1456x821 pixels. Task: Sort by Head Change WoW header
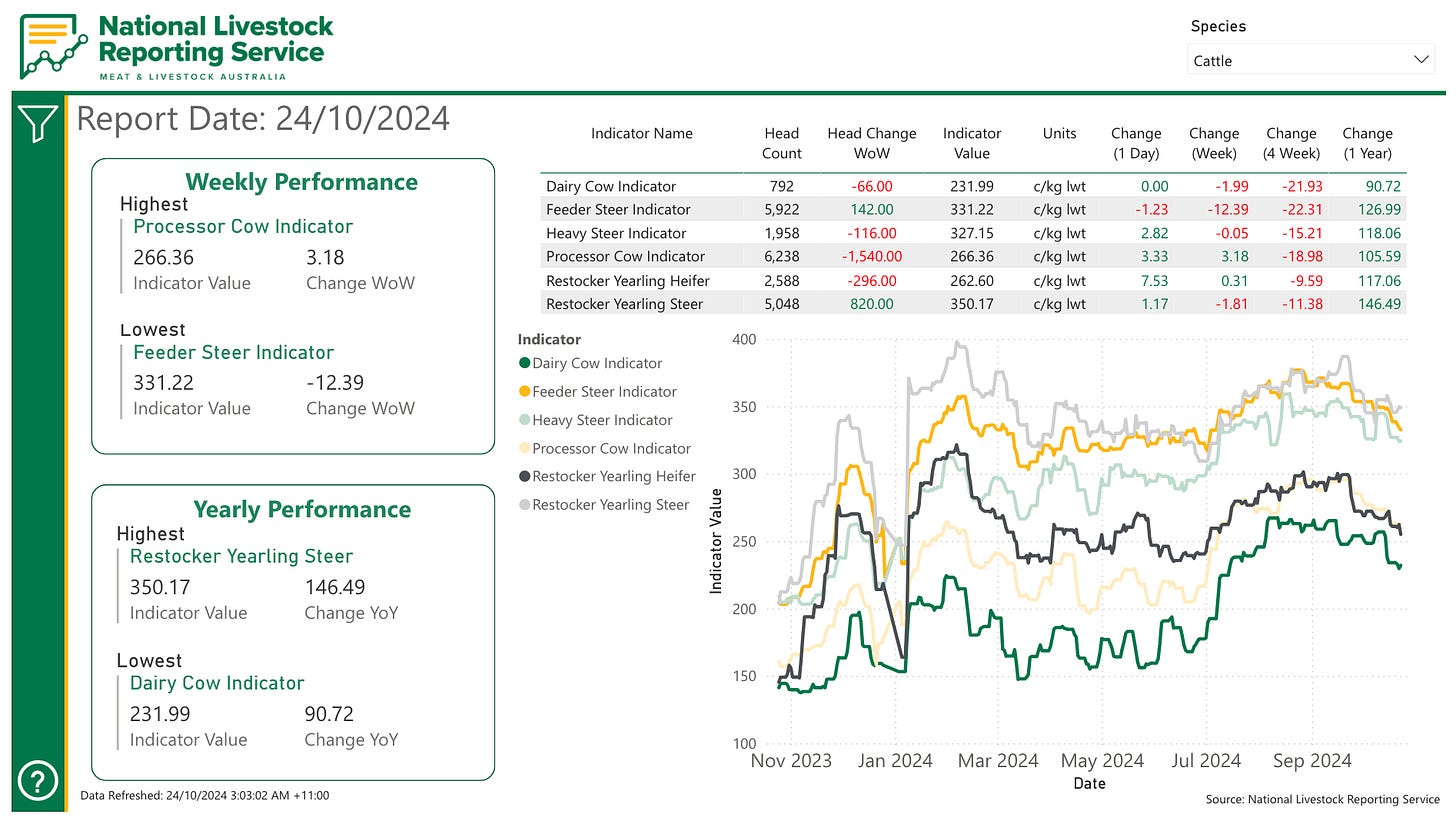tap(871, 143)
